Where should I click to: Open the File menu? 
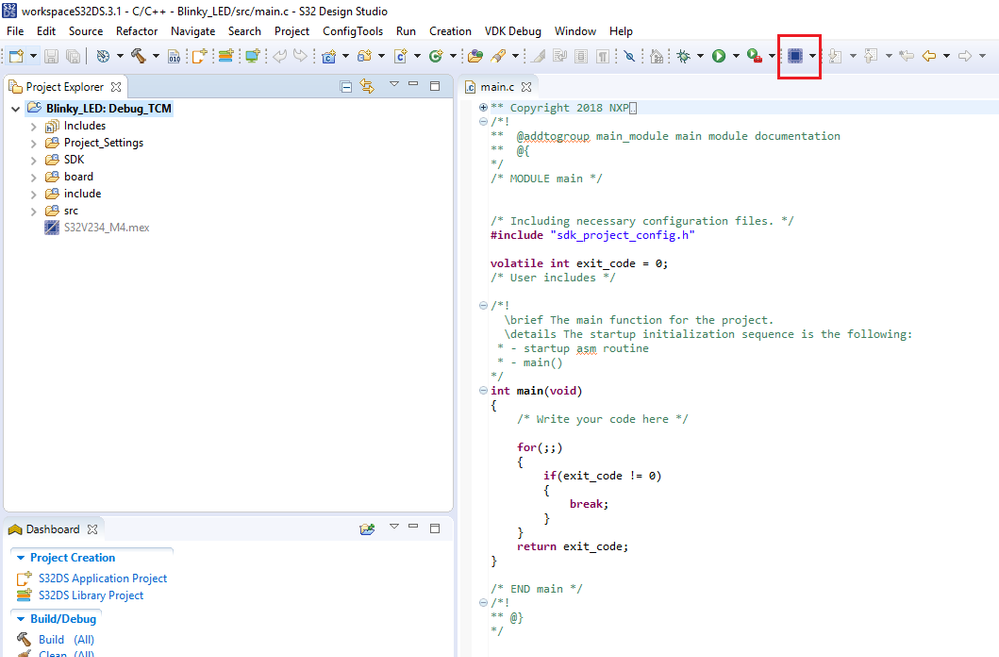[15, 31]
